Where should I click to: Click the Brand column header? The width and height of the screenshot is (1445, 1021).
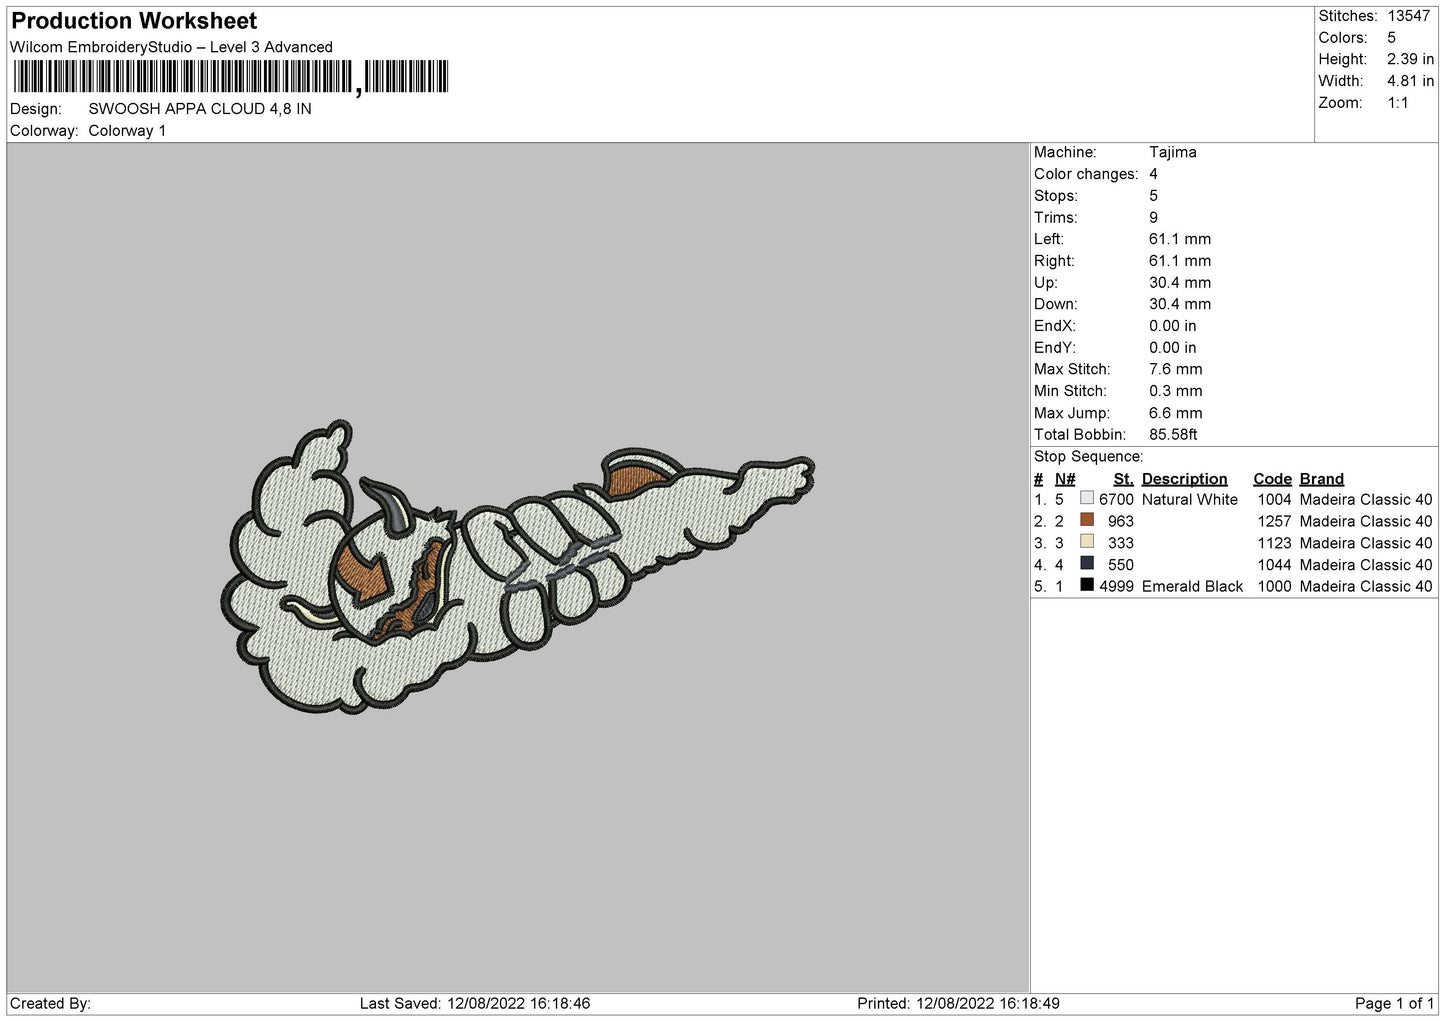tap(1321, 479)
